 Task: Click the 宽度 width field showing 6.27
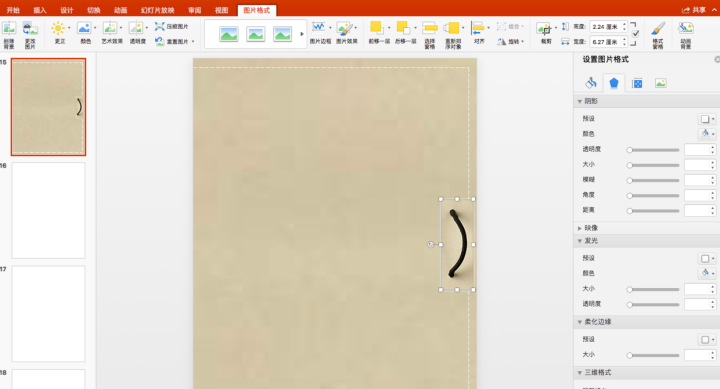click(606, 42)
